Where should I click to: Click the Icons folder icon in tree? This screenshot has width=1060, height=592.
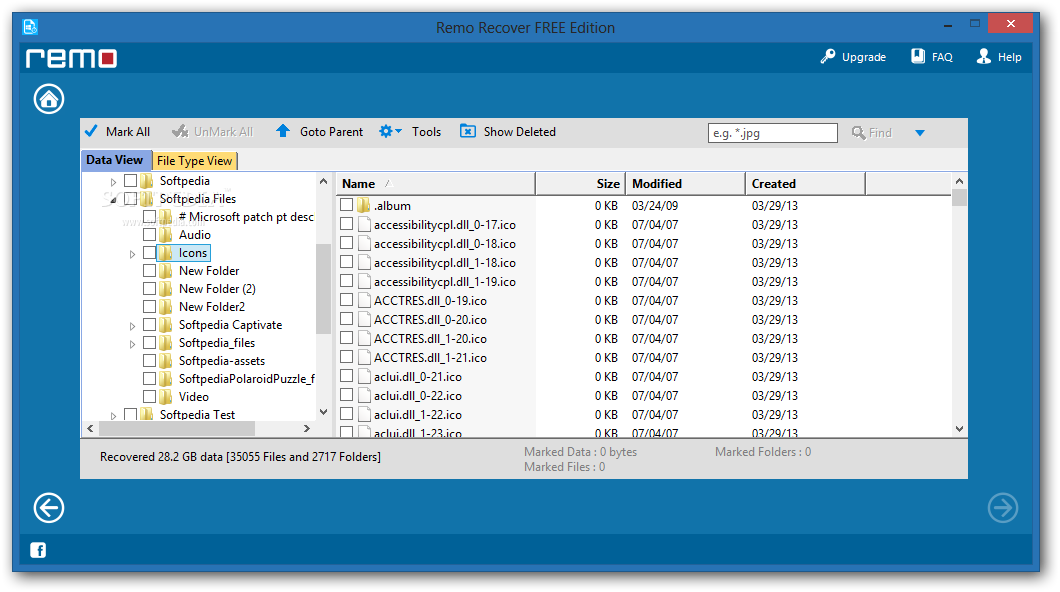pos(166,253)
